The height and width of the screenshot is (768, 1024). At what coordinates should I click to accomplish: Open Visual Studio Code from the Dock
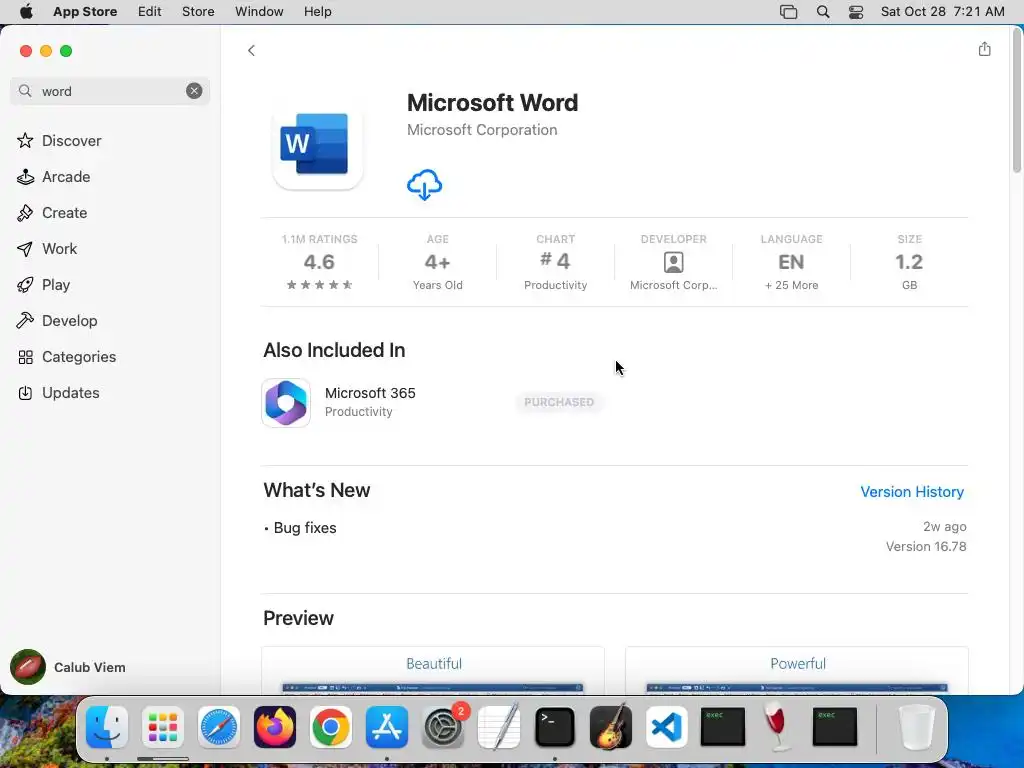pos(667,727)
